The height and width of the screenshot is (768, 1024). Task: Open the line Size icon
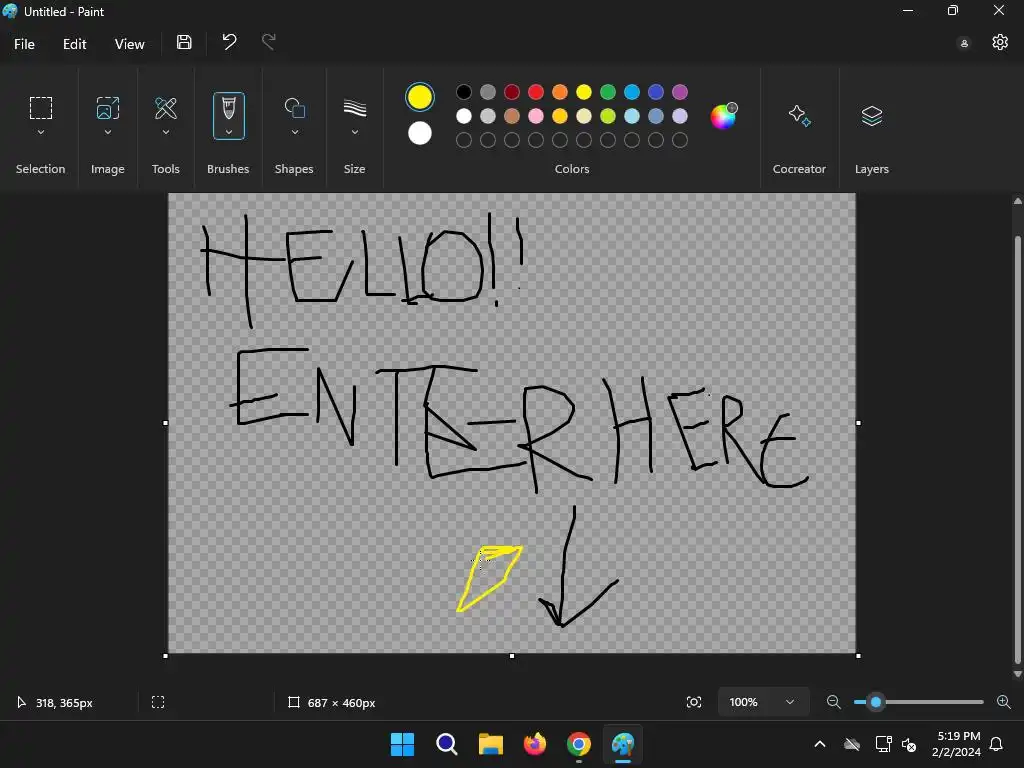(x=355, y=108)
